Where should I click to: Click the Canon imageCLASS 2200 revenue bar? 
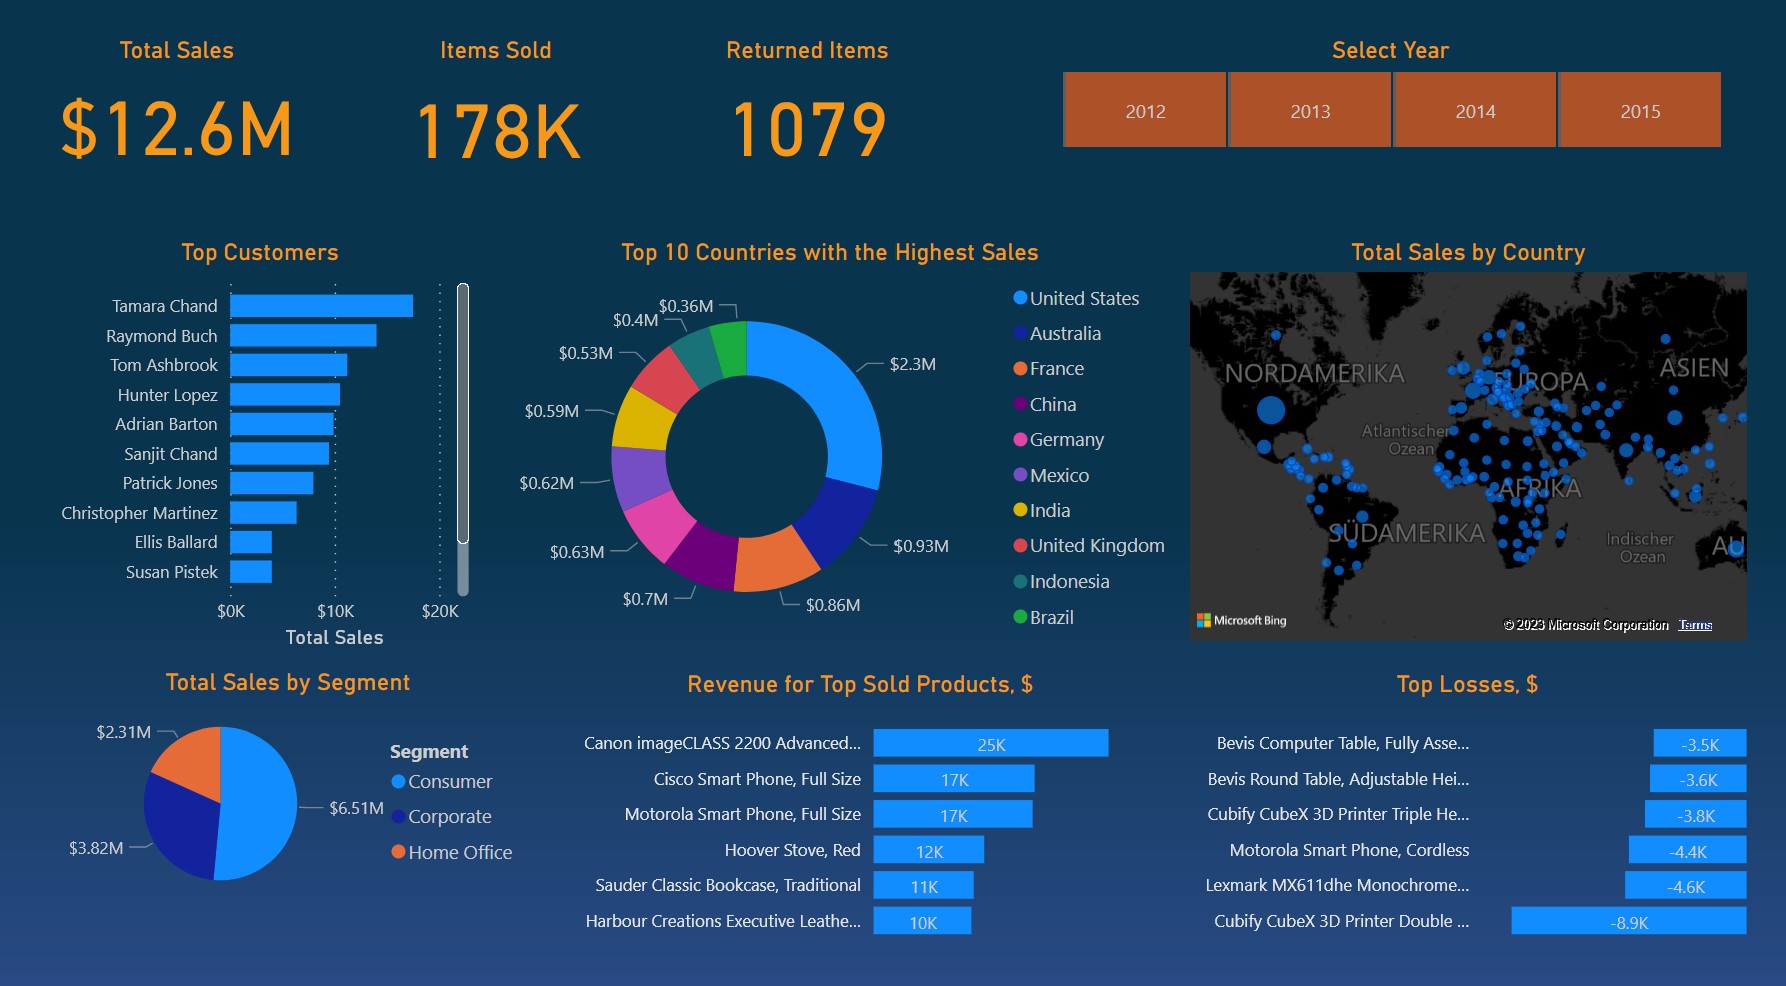click(x=990, y=743)
